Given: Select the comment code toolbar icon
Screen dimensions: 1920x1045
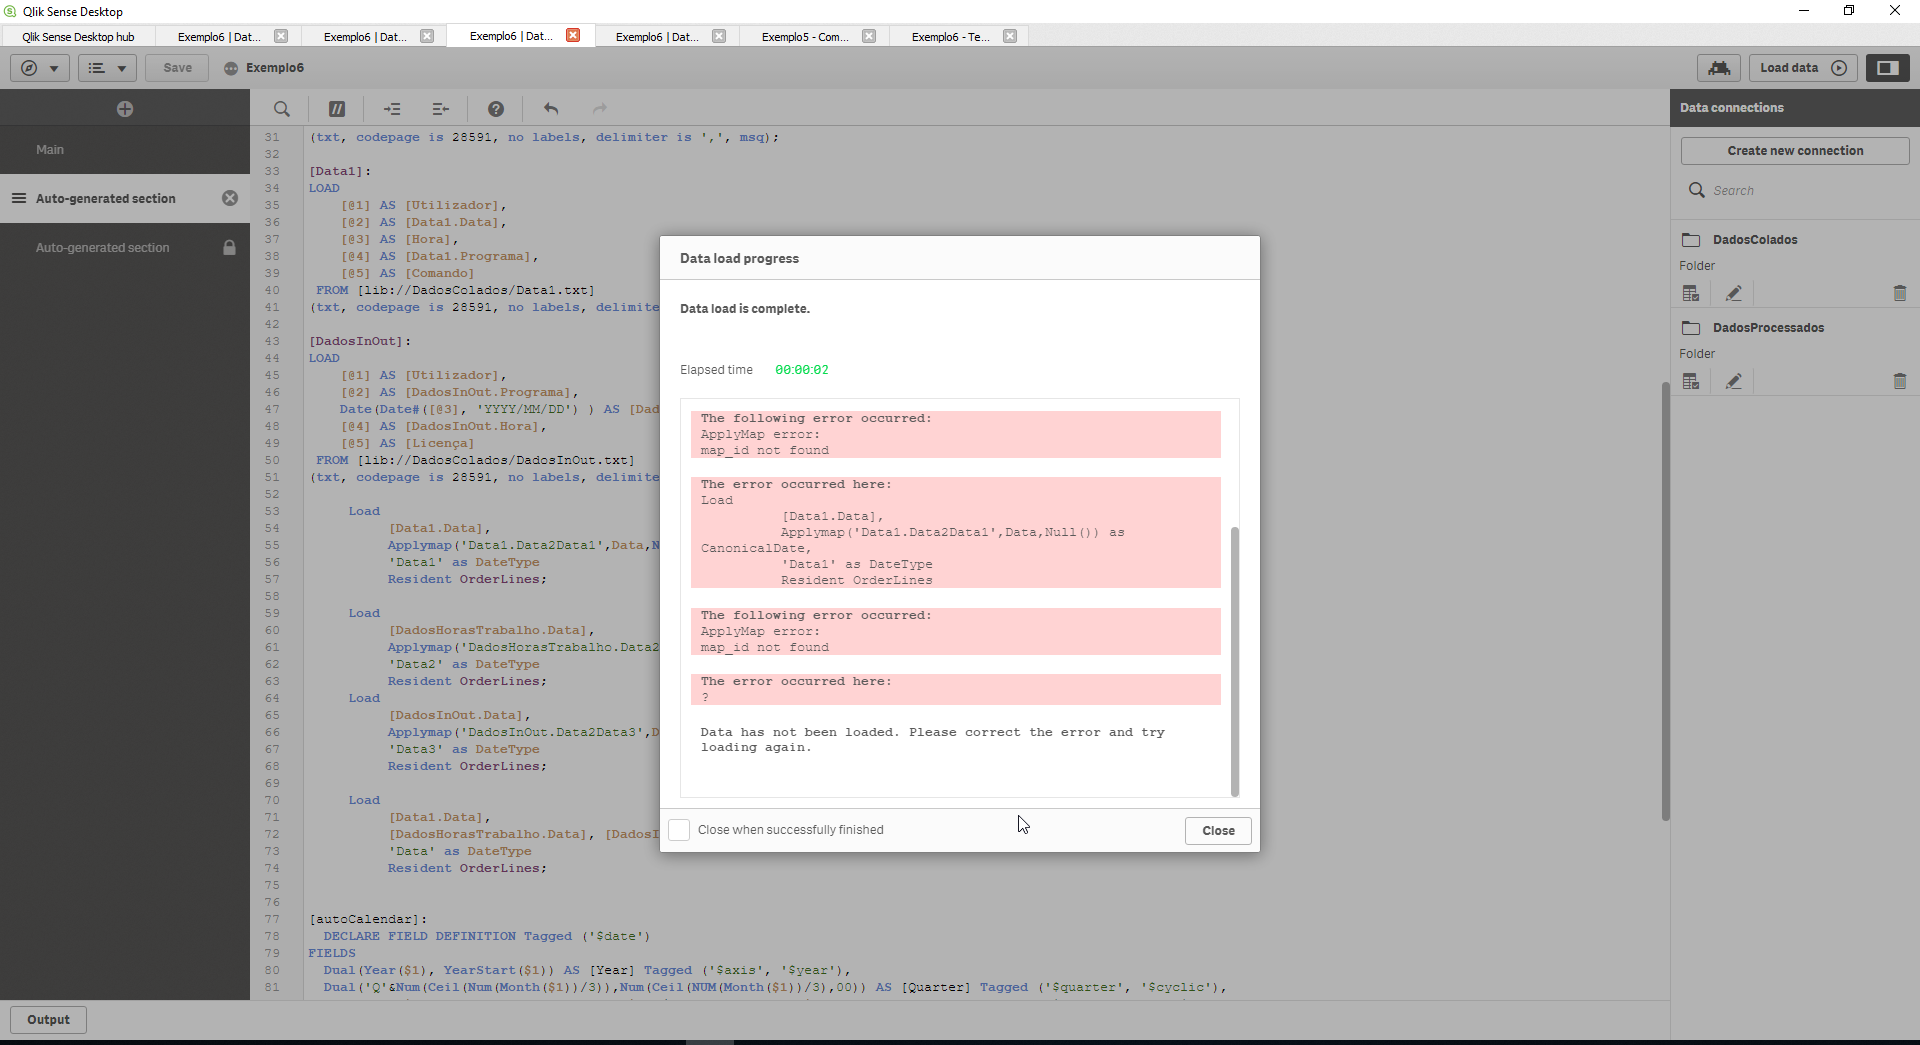Looking at the screenshot, I should [336, 109].
